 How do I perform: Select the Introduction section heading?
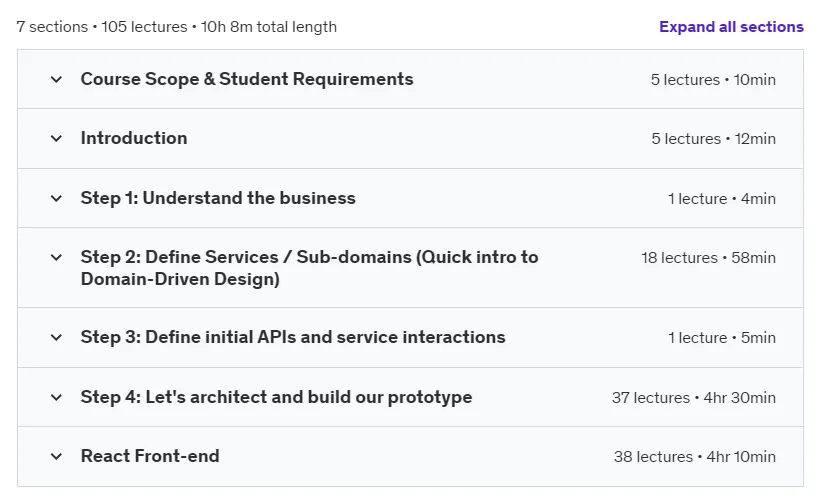(x=134, y=138)
